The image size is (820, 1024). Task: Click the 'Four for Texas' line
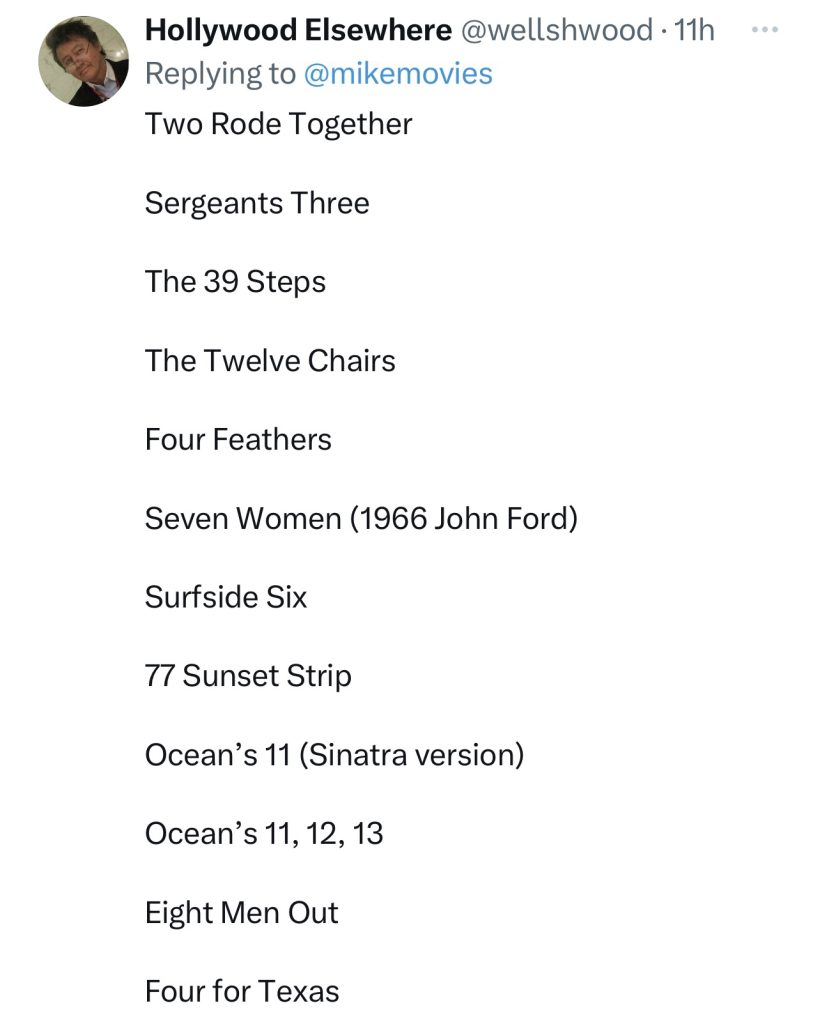(x=242, y=991)
